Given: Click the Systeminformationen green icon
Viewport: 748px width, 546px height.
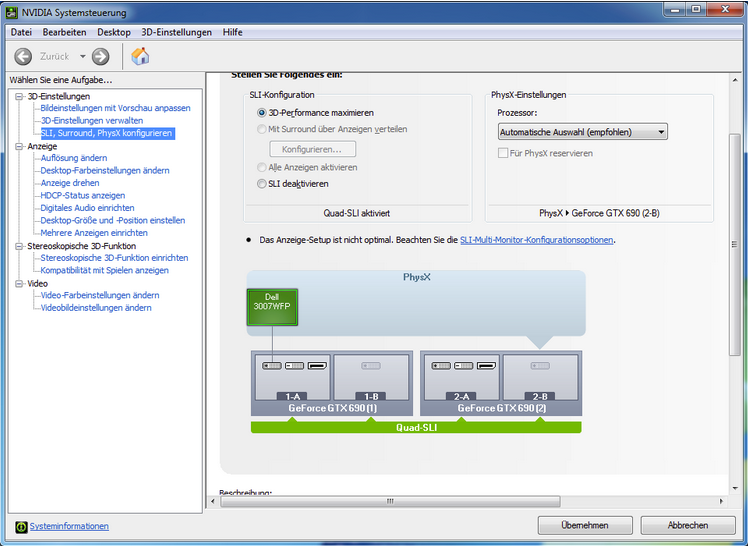Looking at the screenshot, I should pyautogui.click(x=21, y=526).
